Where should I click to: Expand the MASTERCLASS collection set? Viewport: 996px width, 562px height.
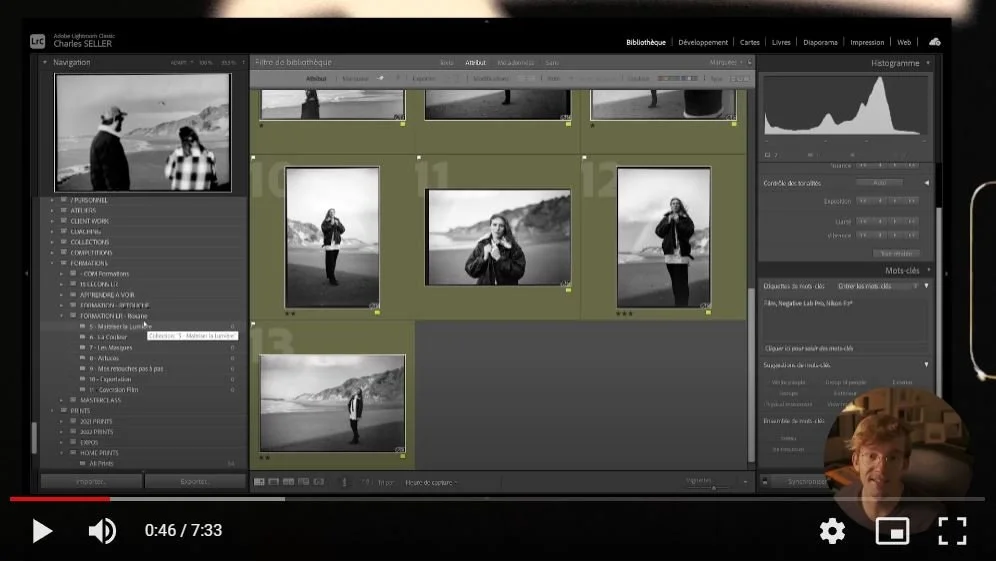pyautogui.click(x=61, y=400)
